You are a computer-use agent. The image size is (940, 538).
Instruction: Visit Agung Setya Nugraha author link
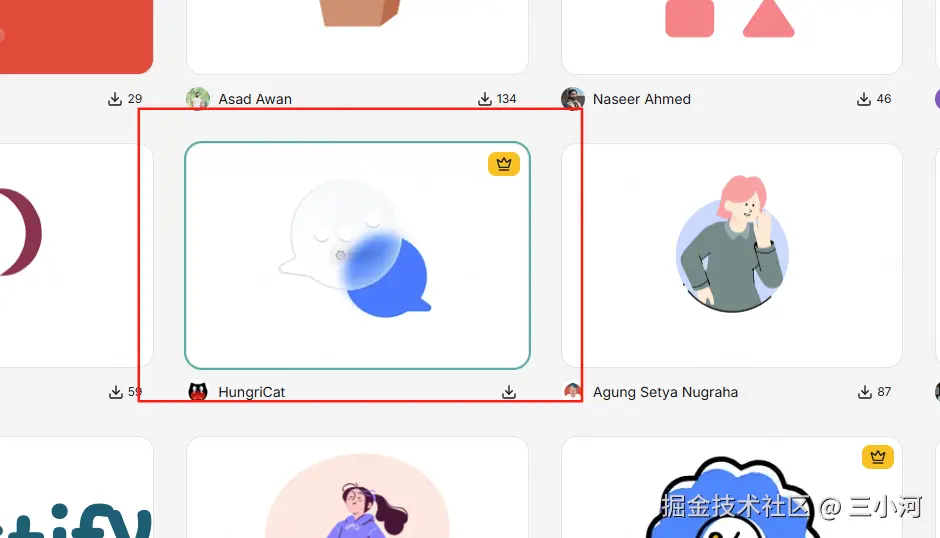point(665,392)
